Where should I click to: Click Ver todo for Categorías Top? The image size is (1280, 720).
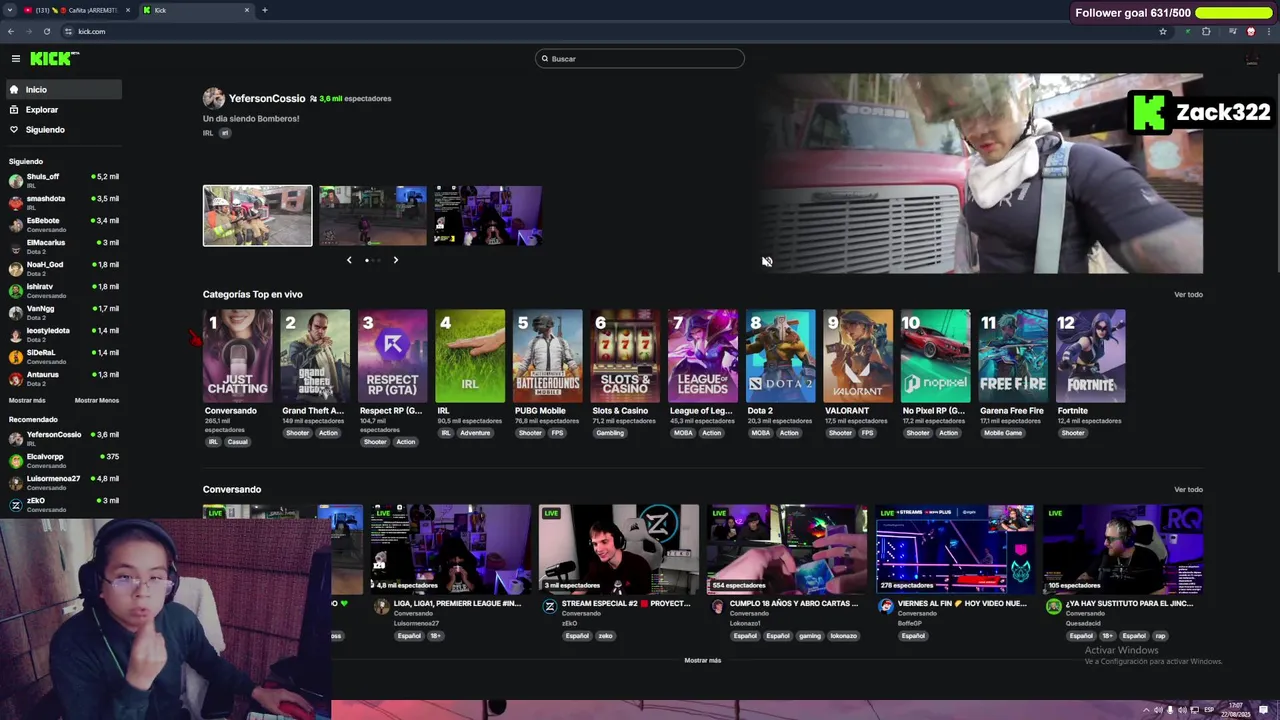pyautogui.click(x=1188, y=294)
